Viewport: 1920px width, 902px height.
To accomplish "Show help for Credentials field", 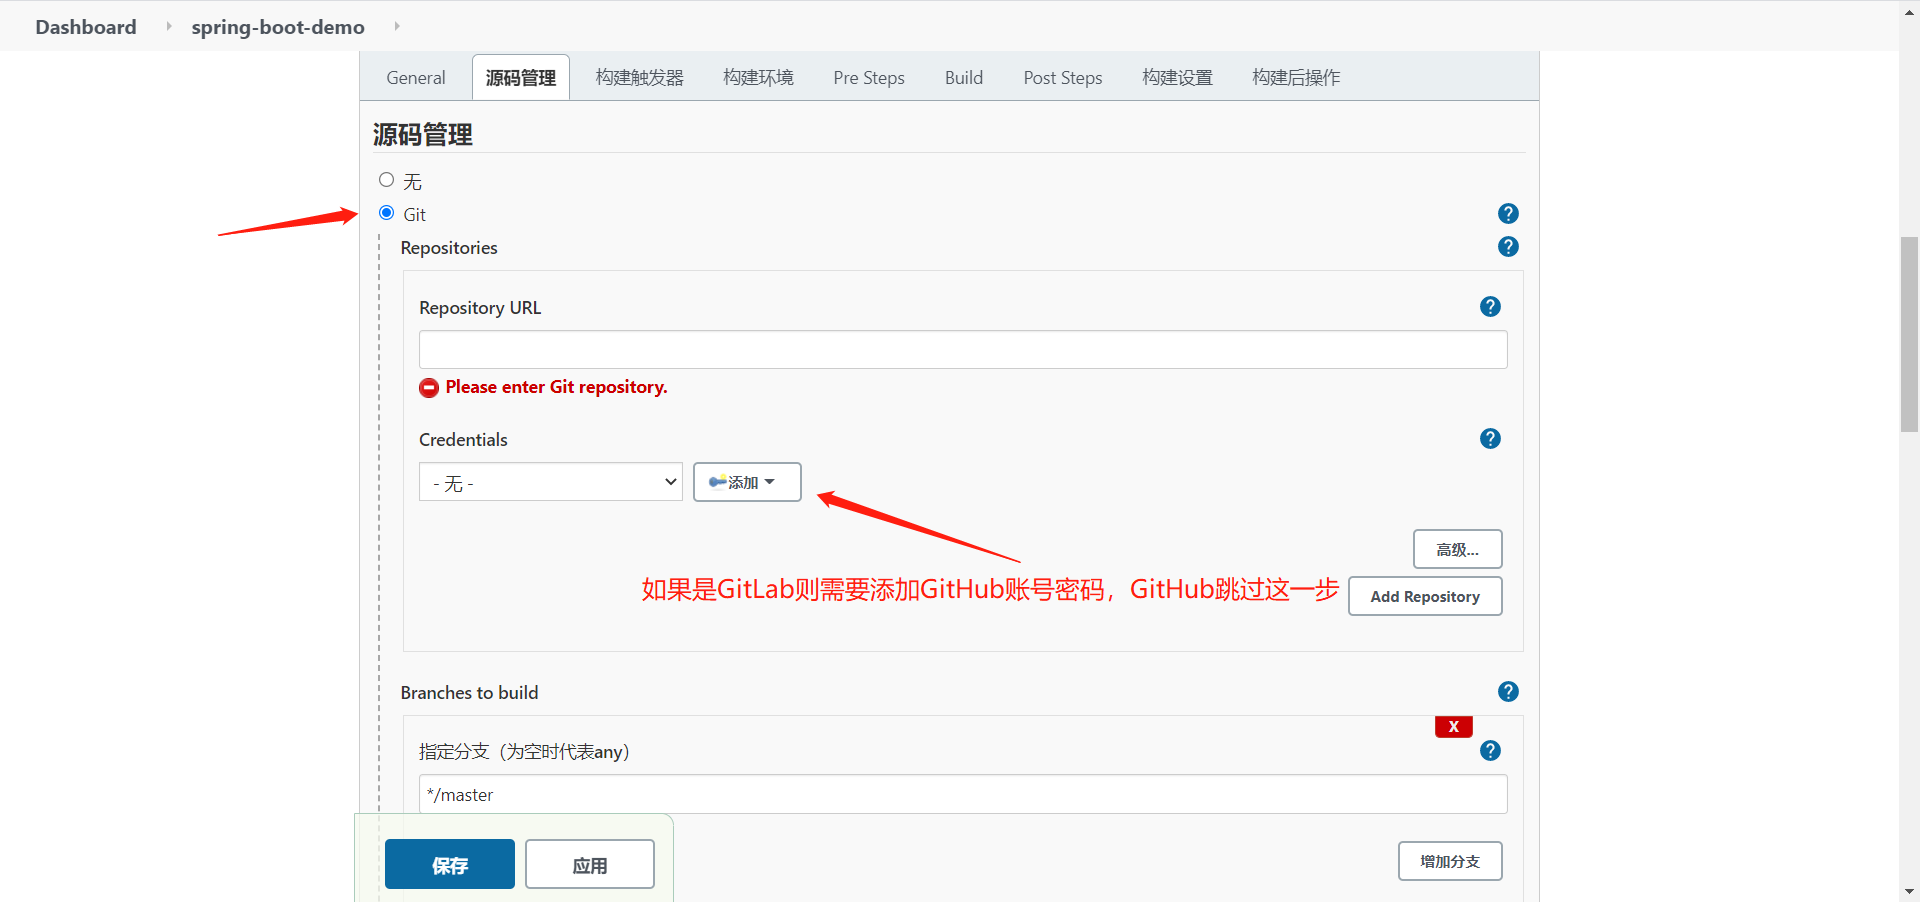I will pyautogui.click(x=1490, y=439).
